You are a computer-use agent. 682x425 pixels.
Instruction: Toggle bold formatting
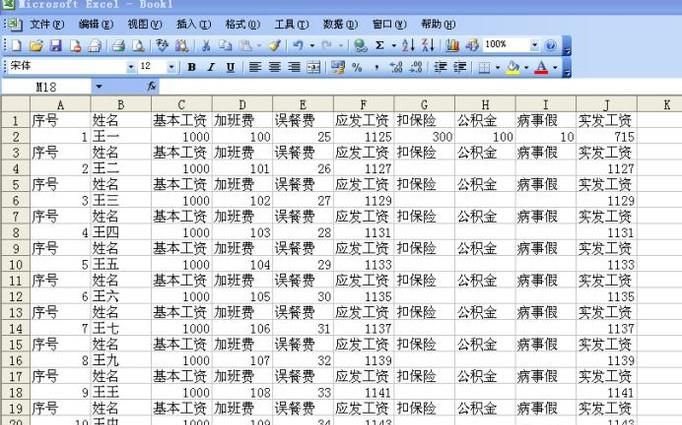(x=191, y=67)
